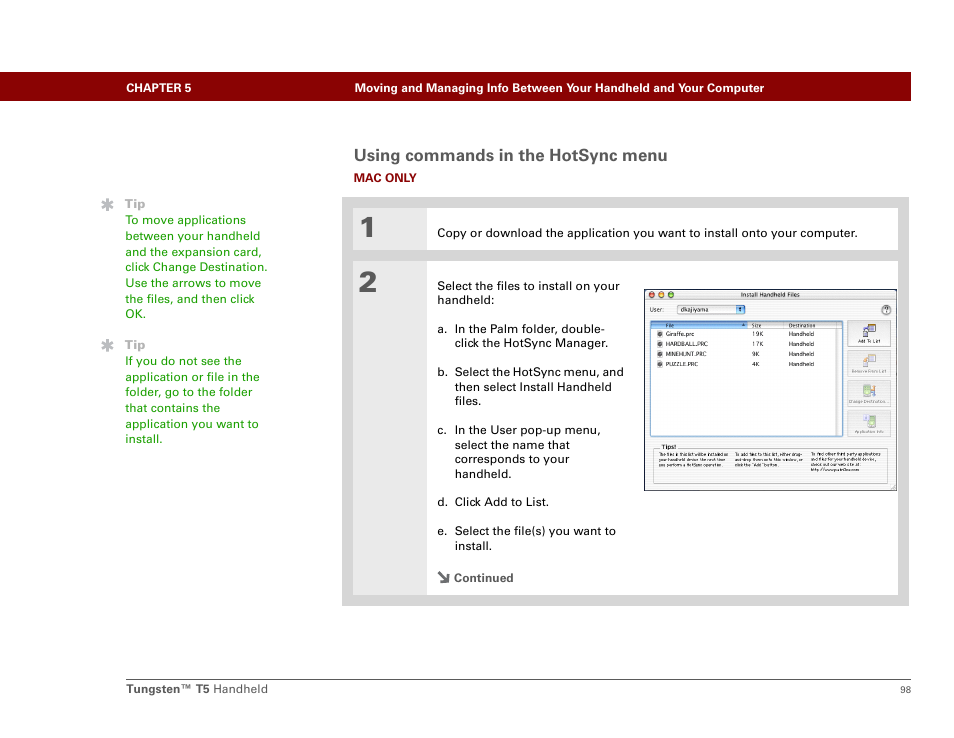Click the 4K size value
This screenshot has height=738, width=954.
[756, 364]
